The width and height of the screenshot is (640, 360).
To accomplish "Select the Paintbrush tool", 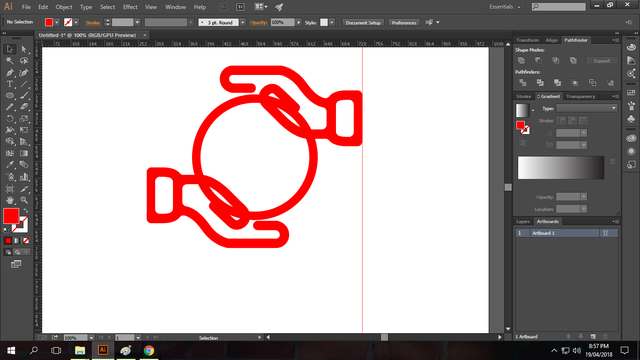I will pyautogui.click(x=24, y=96).
